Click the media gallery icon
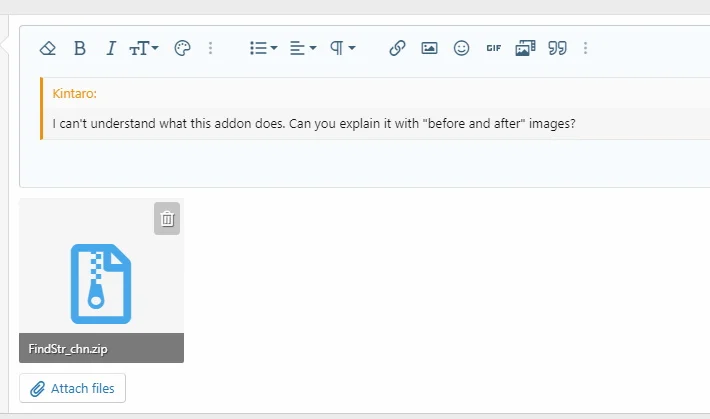The image size is (710, 419). (525, 48)
